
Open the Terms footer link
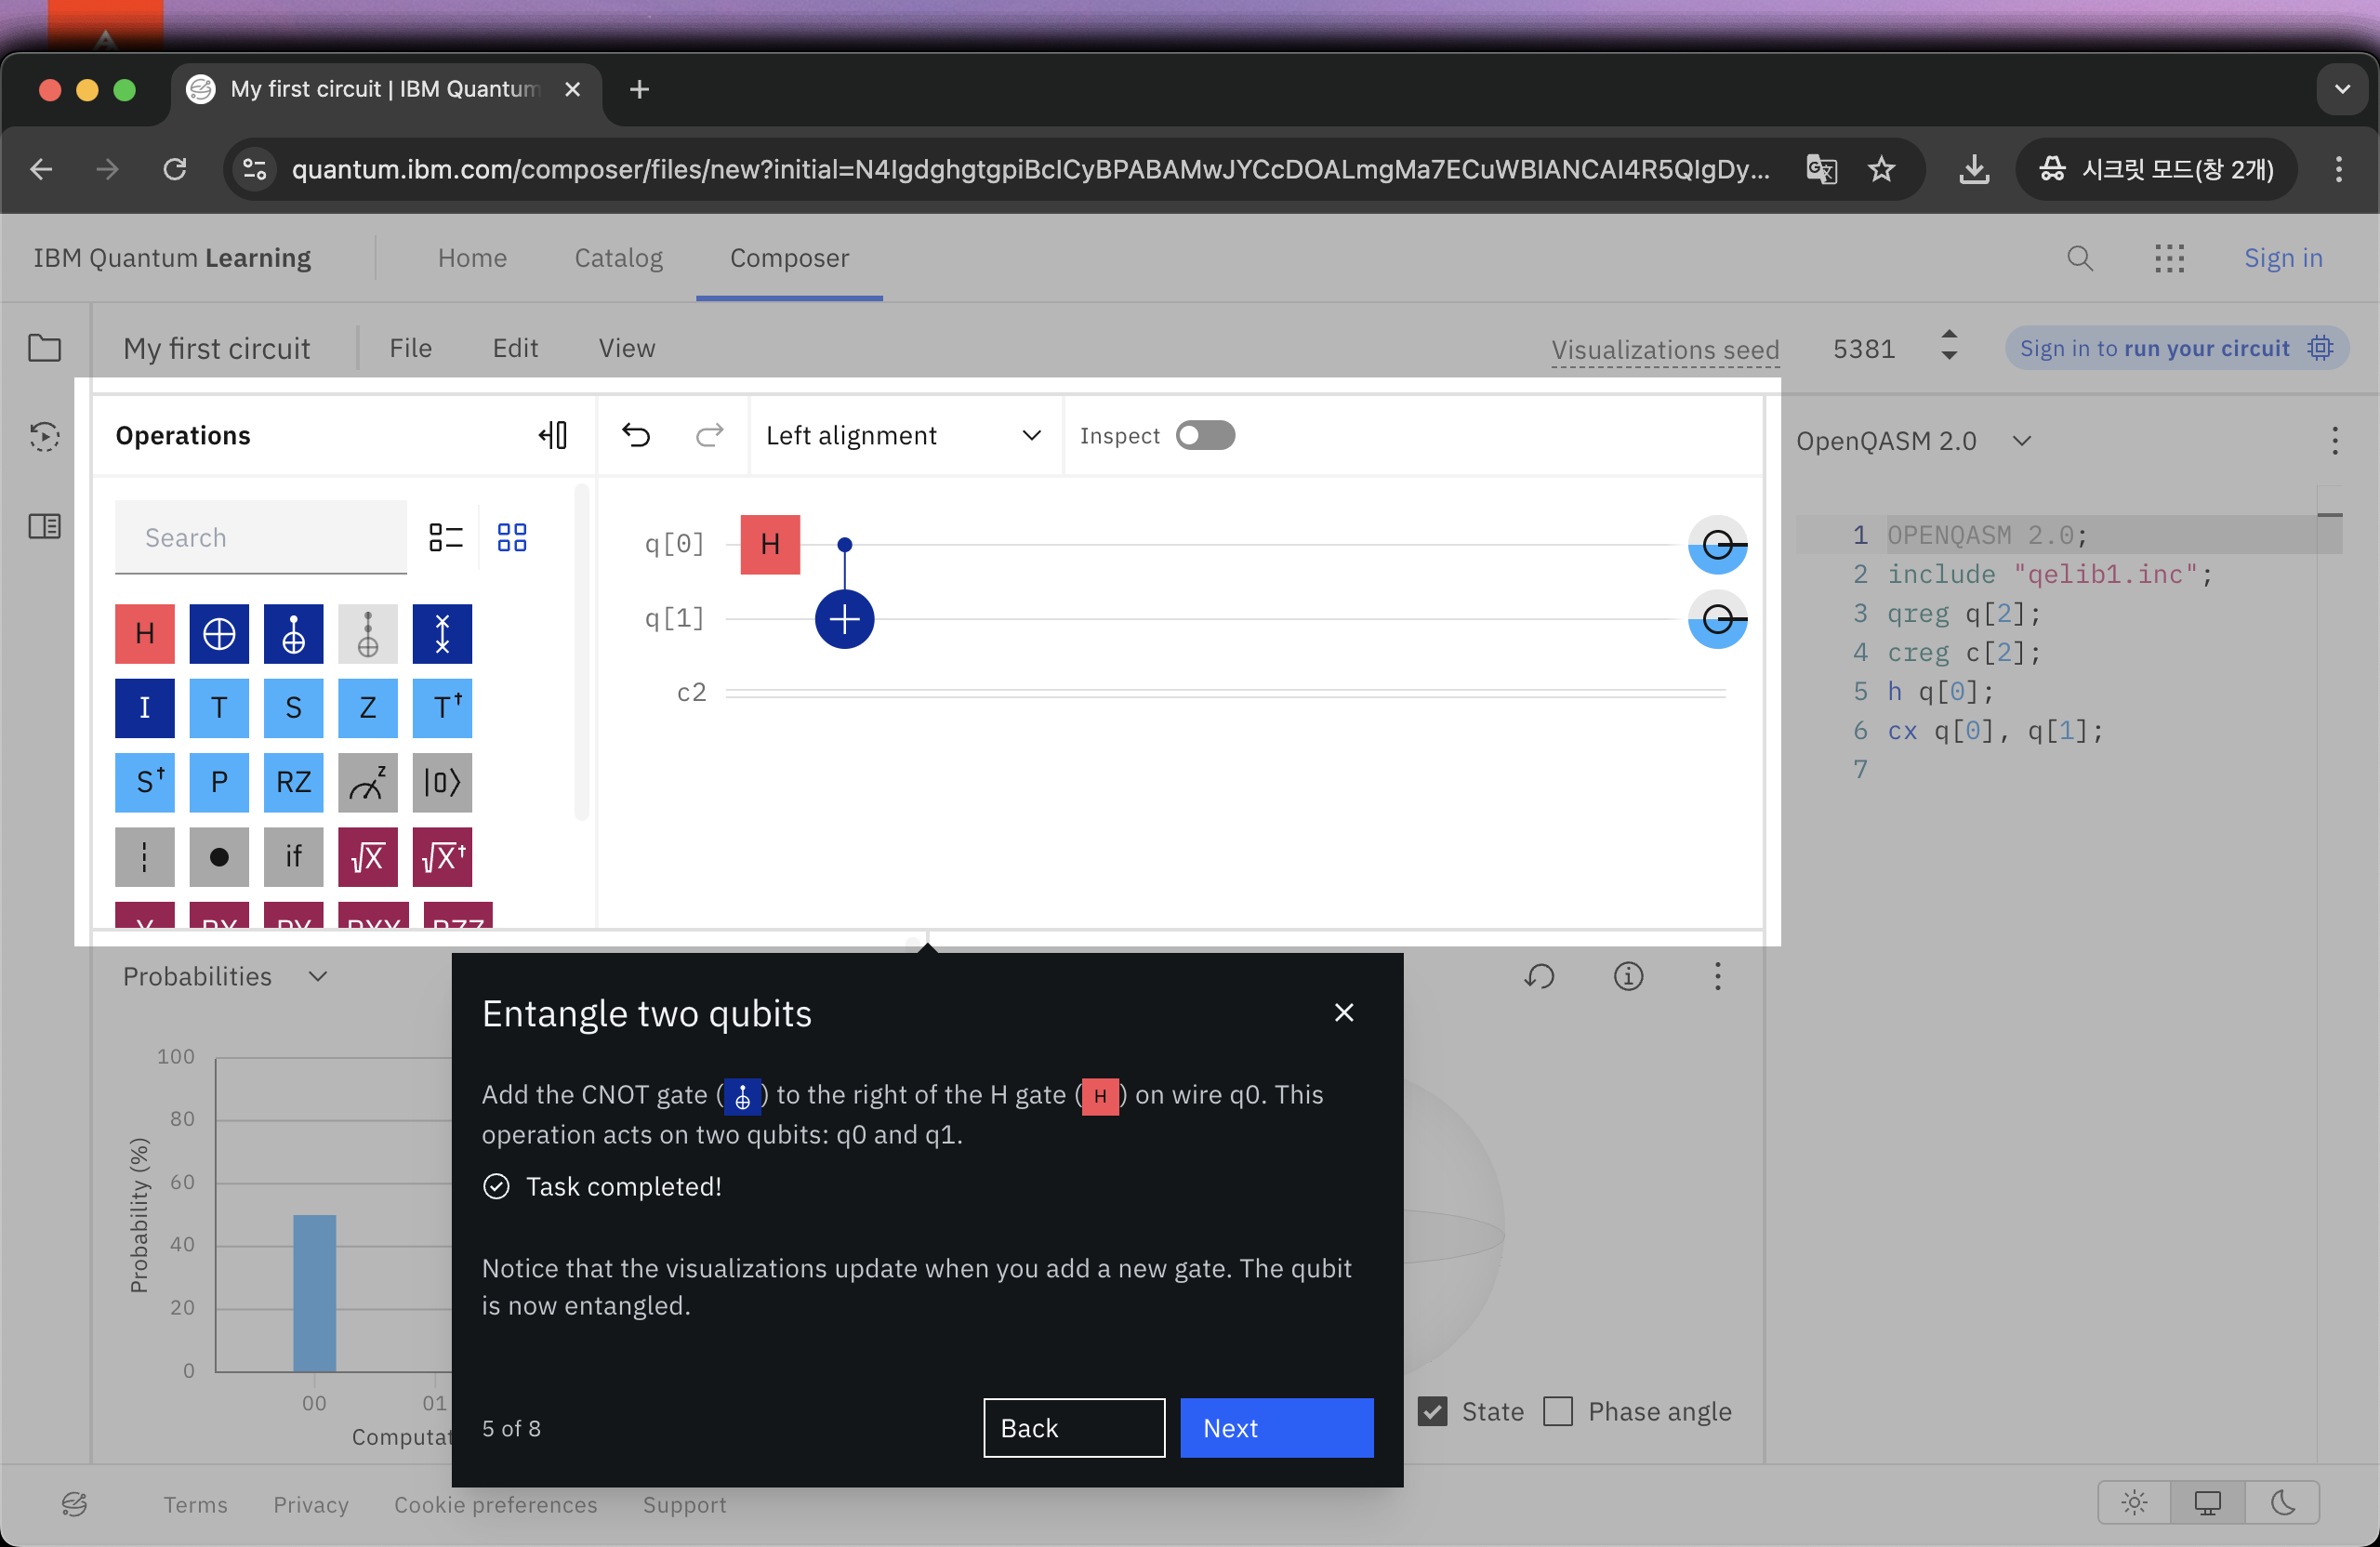click(x=195, y=1504)
